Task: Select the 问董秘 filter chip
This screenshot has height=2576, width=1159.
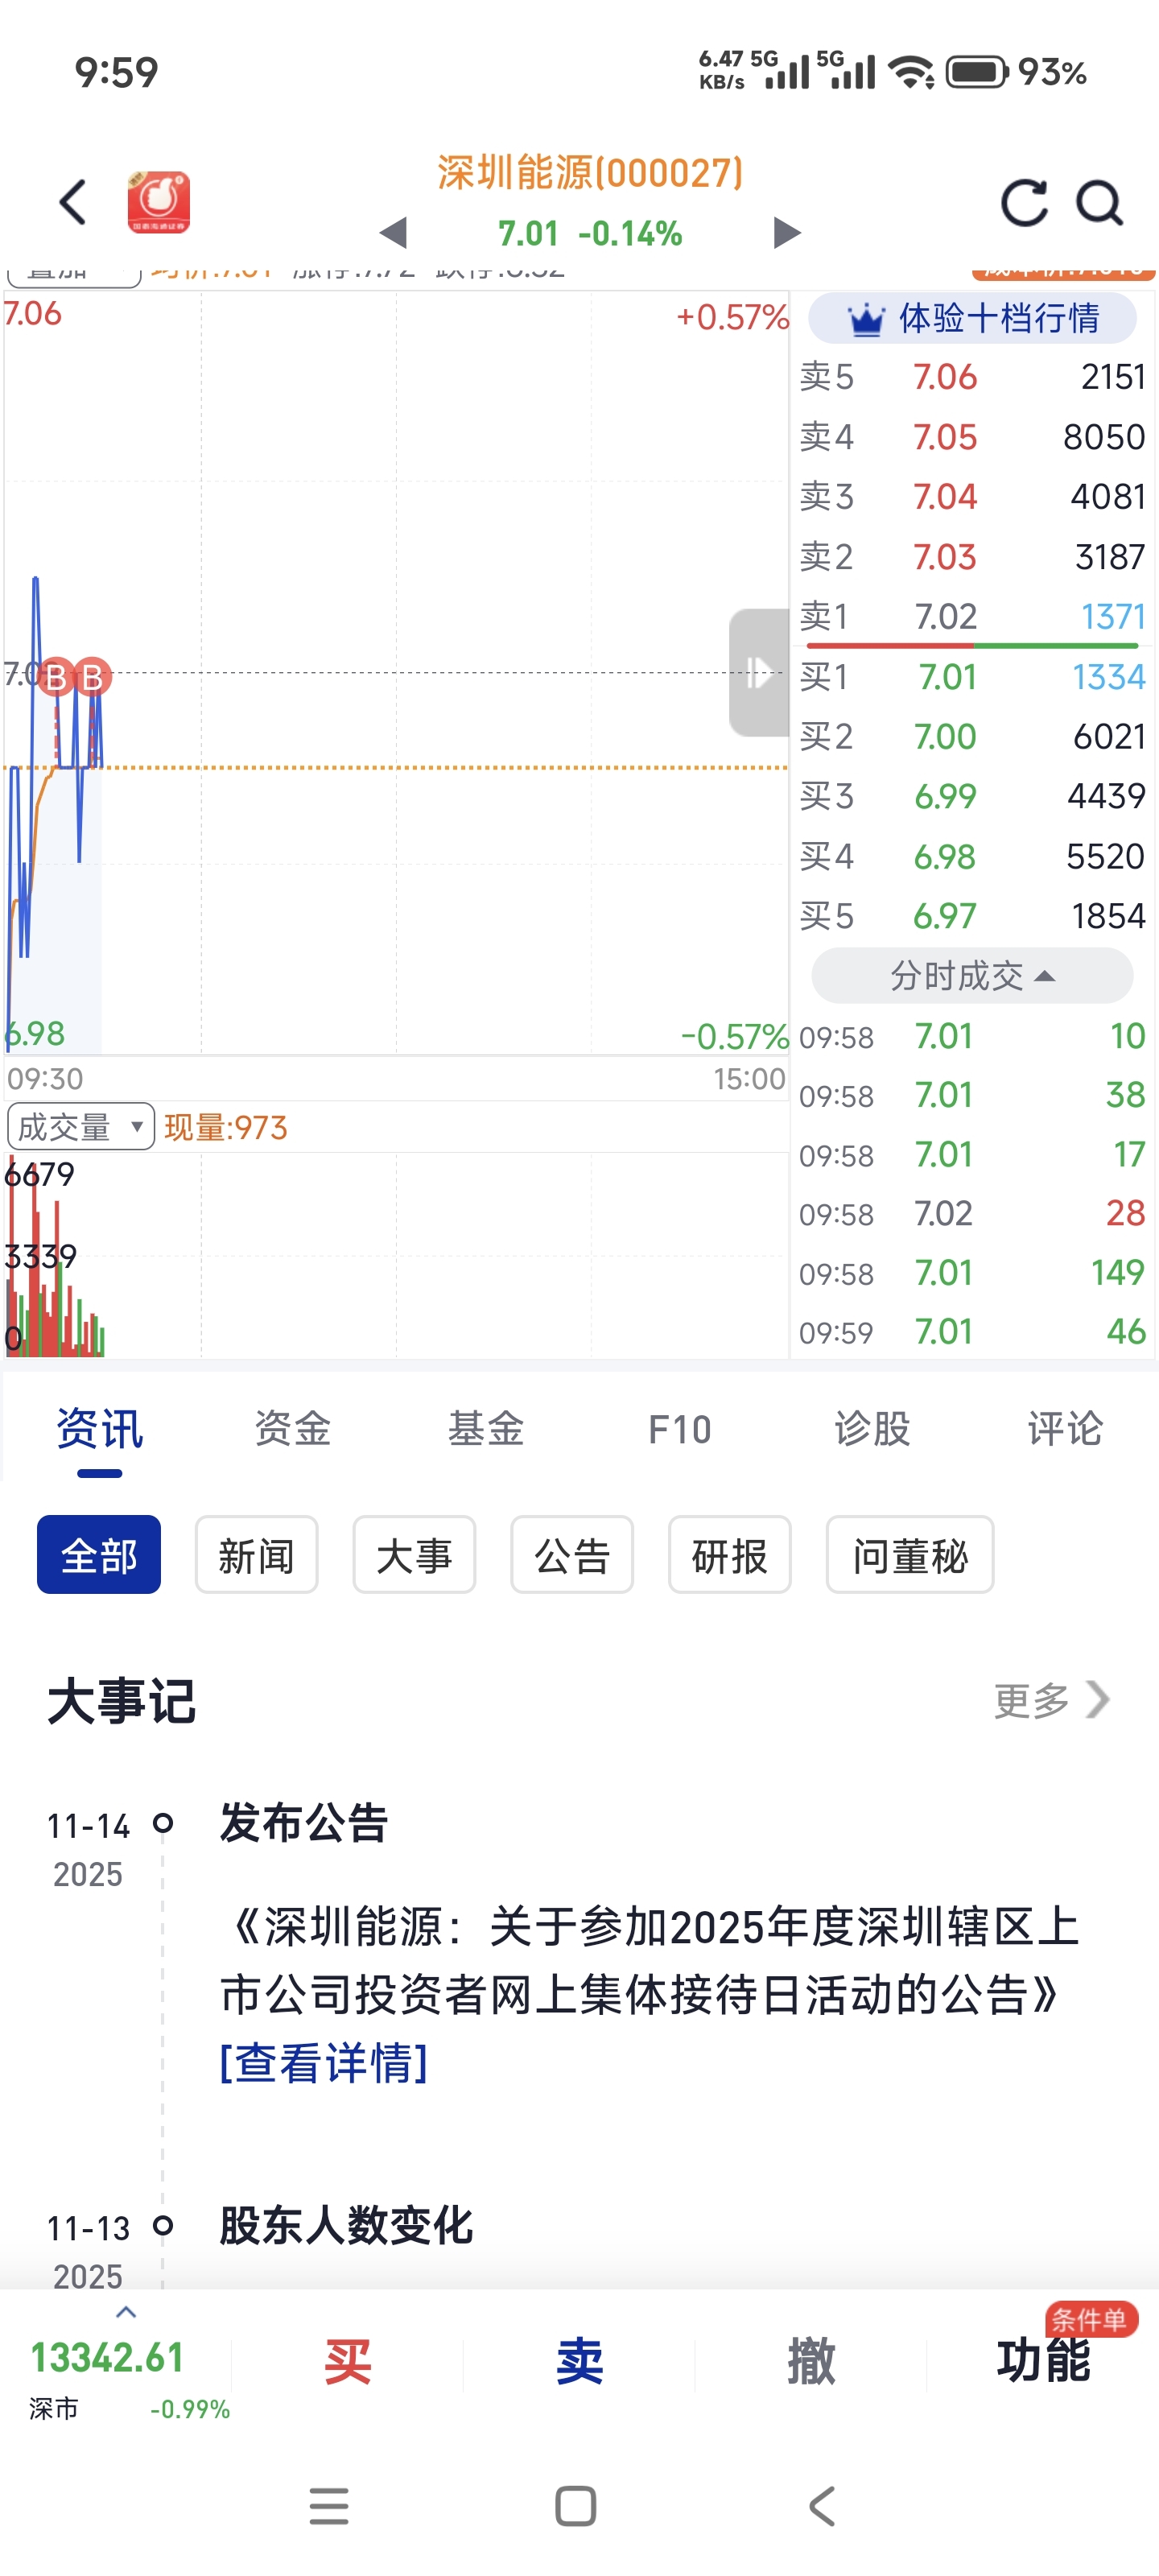Action: (910, 1555)
